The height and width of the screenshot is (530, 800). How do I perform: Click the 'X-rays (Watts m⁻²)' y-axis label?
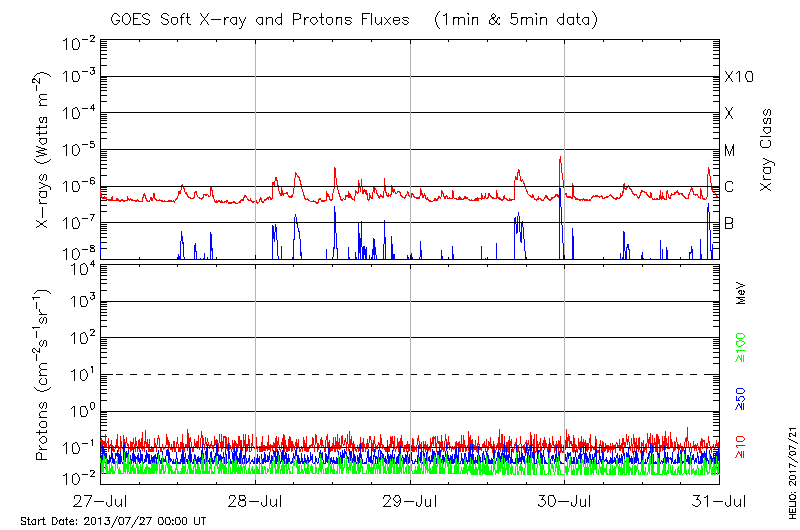coord(43,150)
